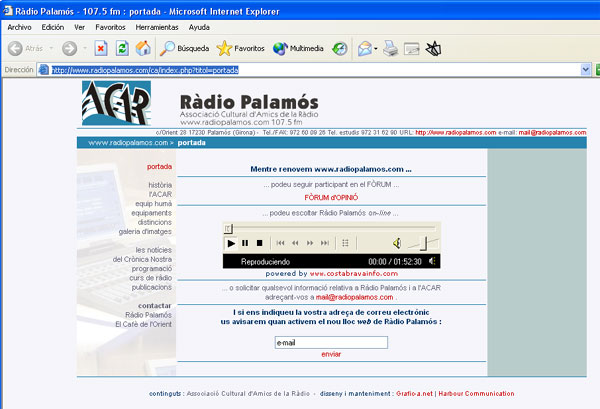The height and width of the screenshot is (409, 600).
Task: Open l'ACAR side menu item
Action: pyautogui.click(x=160, y=194)
